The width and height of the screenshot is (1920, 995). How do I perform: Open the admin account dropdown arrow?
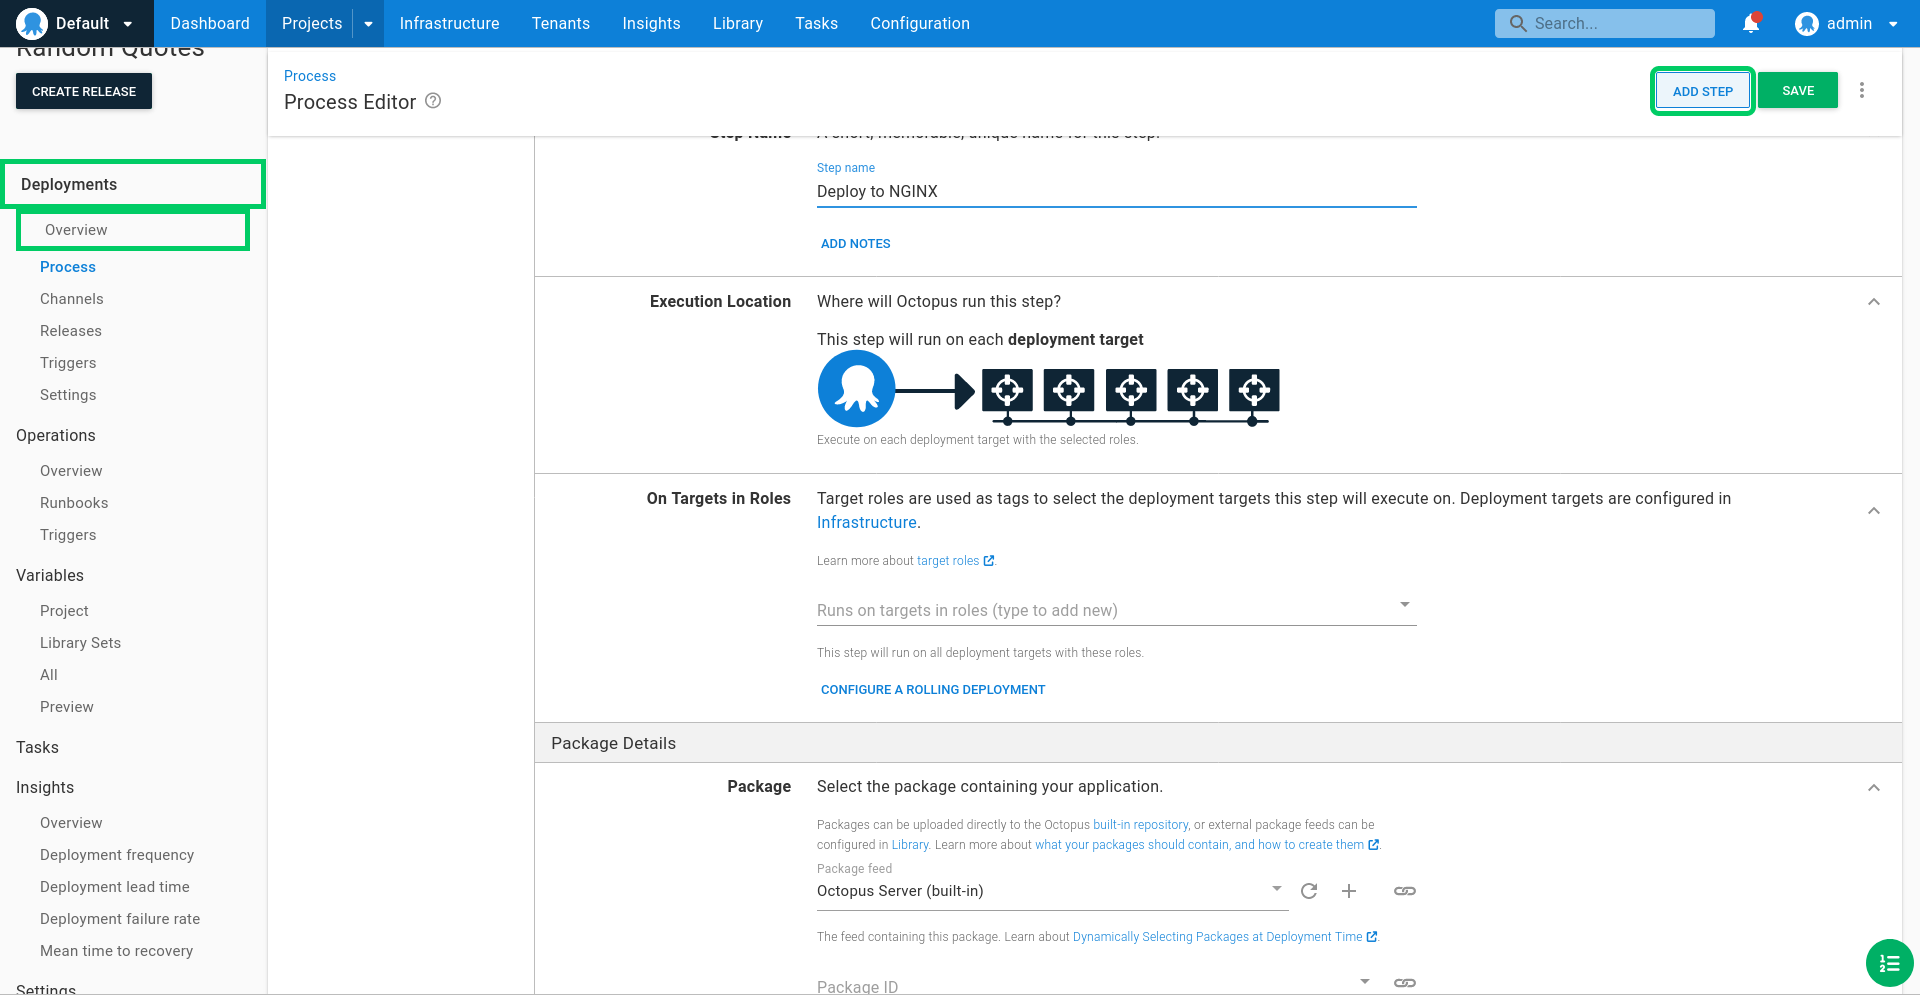coord(1893,24)
